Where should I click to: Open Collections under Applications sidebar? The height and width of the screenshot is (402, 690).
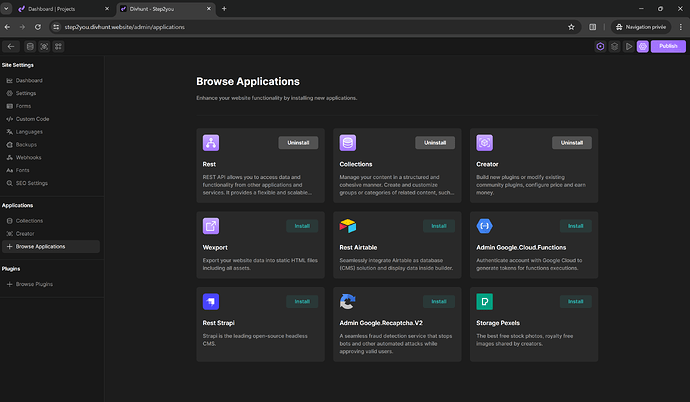pos(51,221)
